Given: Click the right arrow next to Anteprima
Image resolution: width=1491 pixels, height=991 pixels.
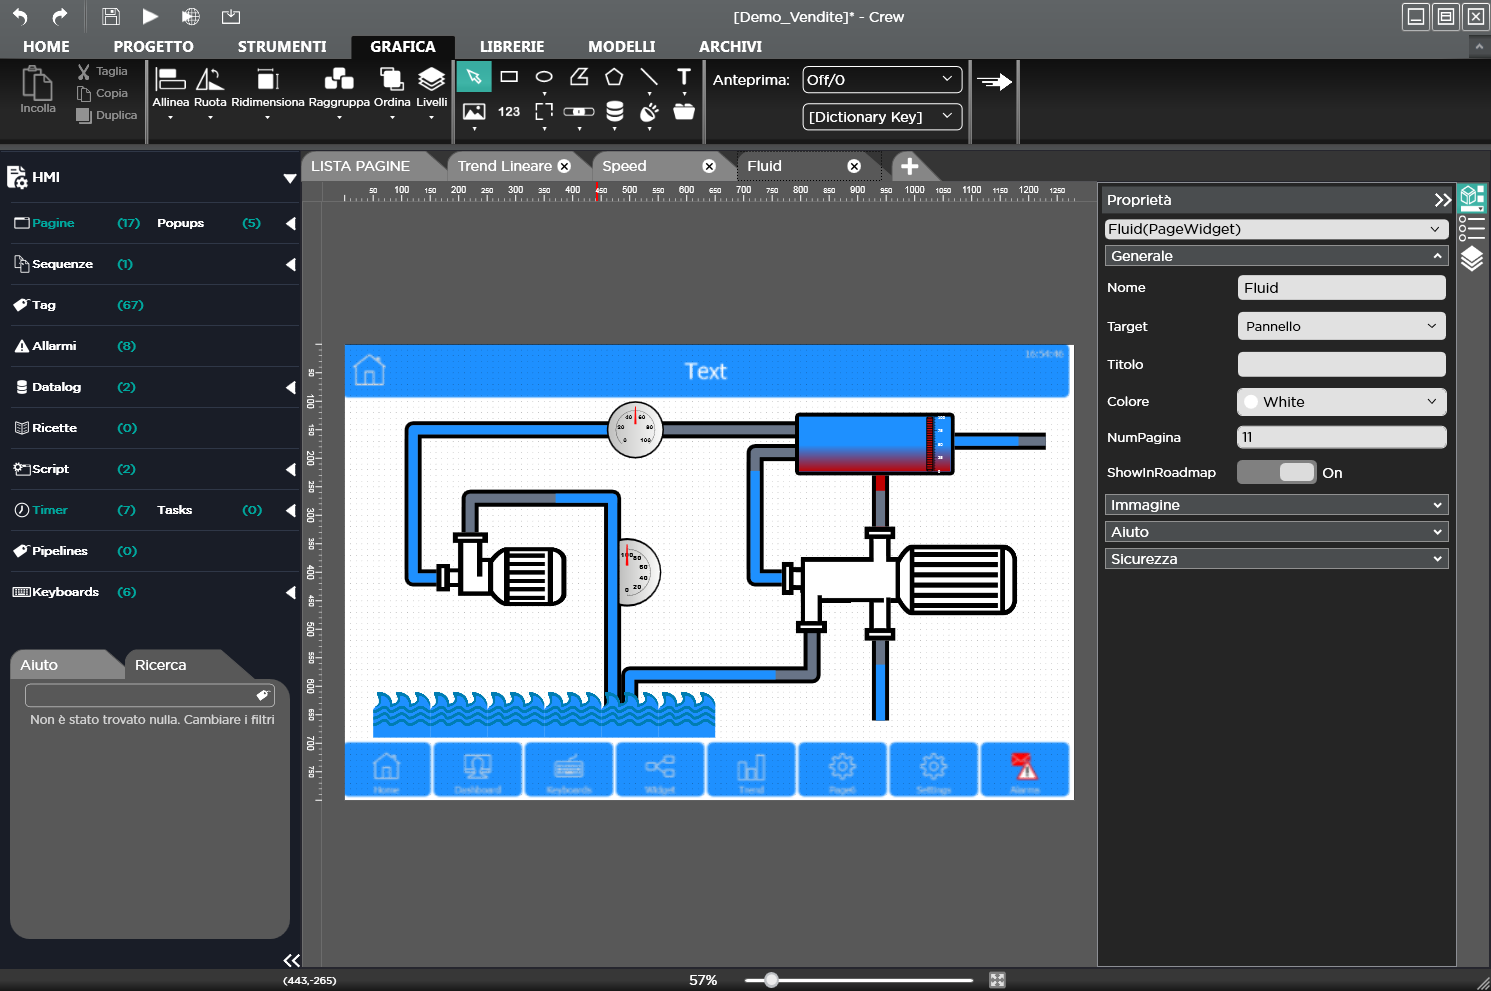Looking at the screenshot, I should pyautogui.click(x=994, y=82).
